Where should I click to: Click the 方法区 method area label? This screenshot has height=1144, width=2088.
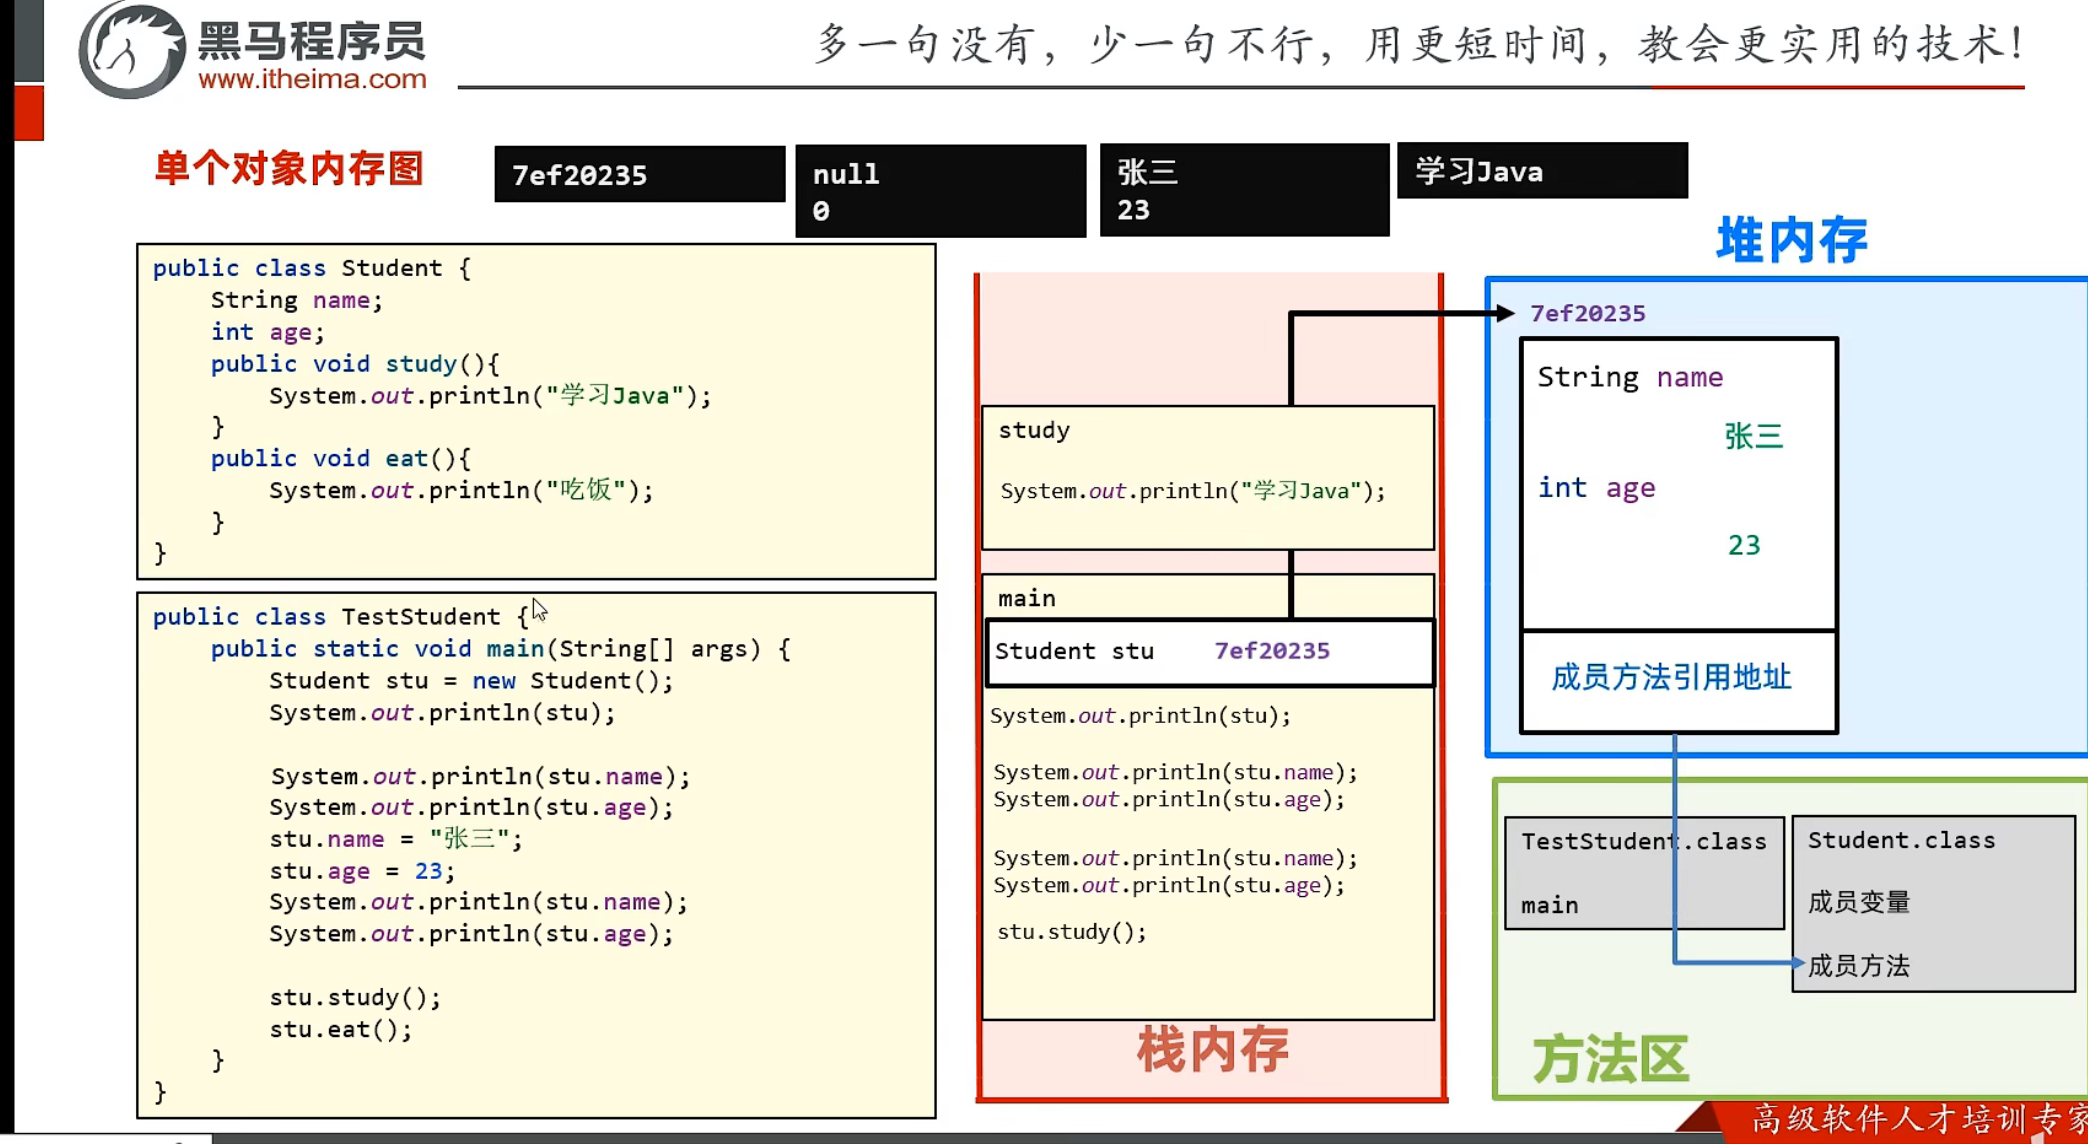pyautogui.click(x=1610, y=1059)
